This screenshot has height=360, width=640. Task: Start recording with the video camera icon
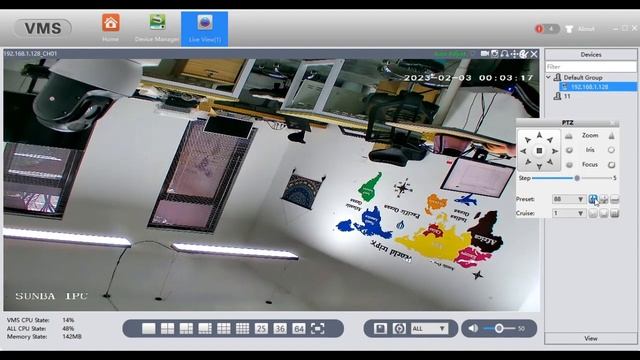pos(485,54)
